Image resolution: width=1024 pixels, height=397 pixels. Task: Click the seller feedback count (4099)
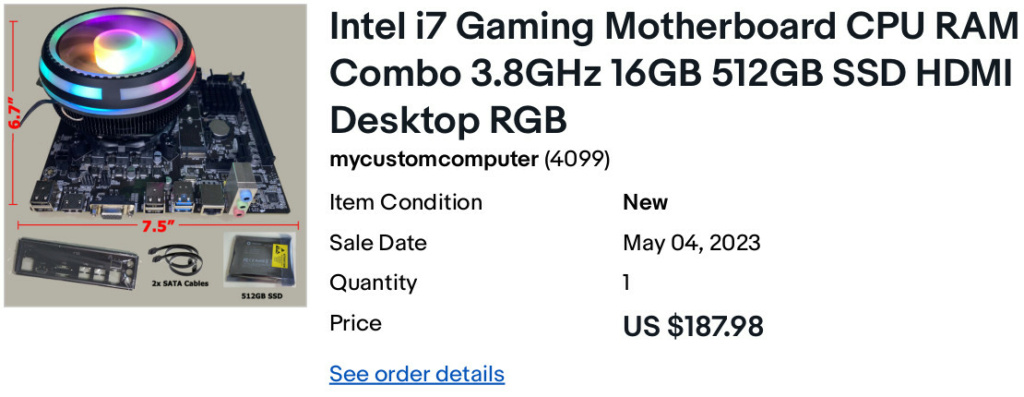(x=577, y=159)
